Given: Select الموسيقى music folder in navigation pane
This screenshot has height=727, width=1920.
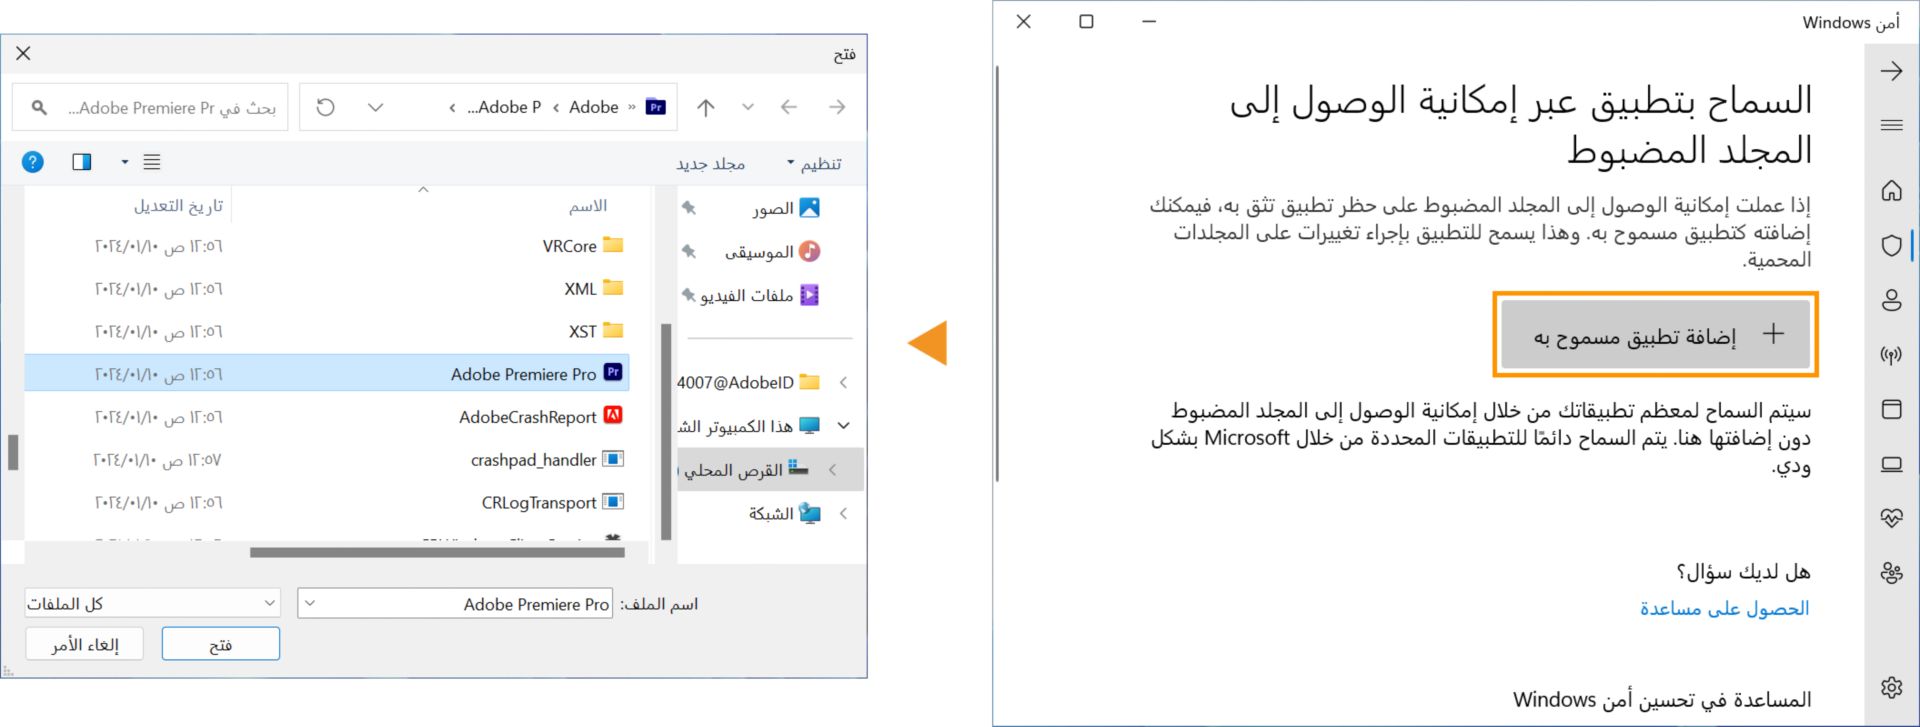Looking at the screenshot, I should point(772,252).
